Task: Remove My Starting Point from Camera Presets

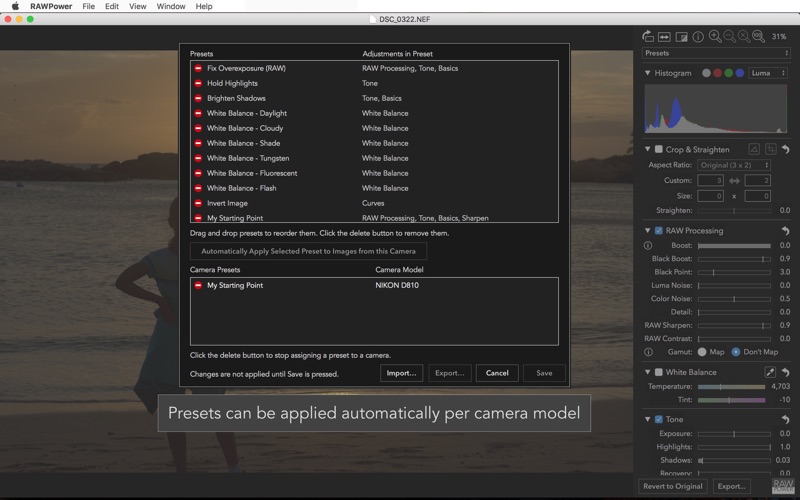Action: [198, 285]
